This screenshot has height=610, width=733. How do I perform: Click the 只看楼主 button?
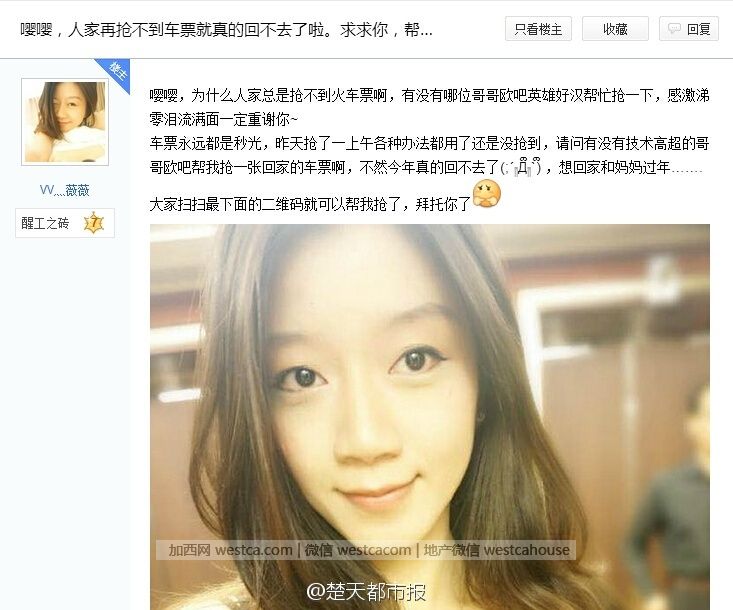[x=538, y=29]
